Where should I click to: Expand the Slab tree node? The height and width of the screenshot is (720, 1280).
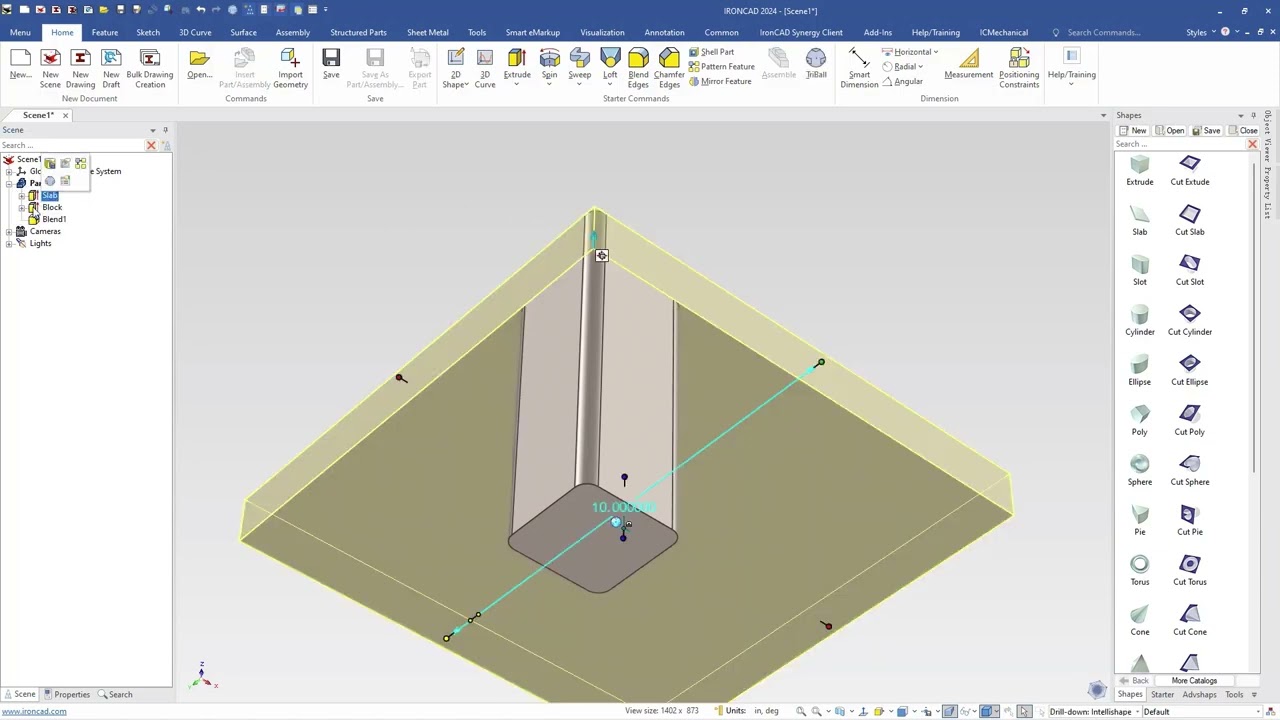click(21, 196)
